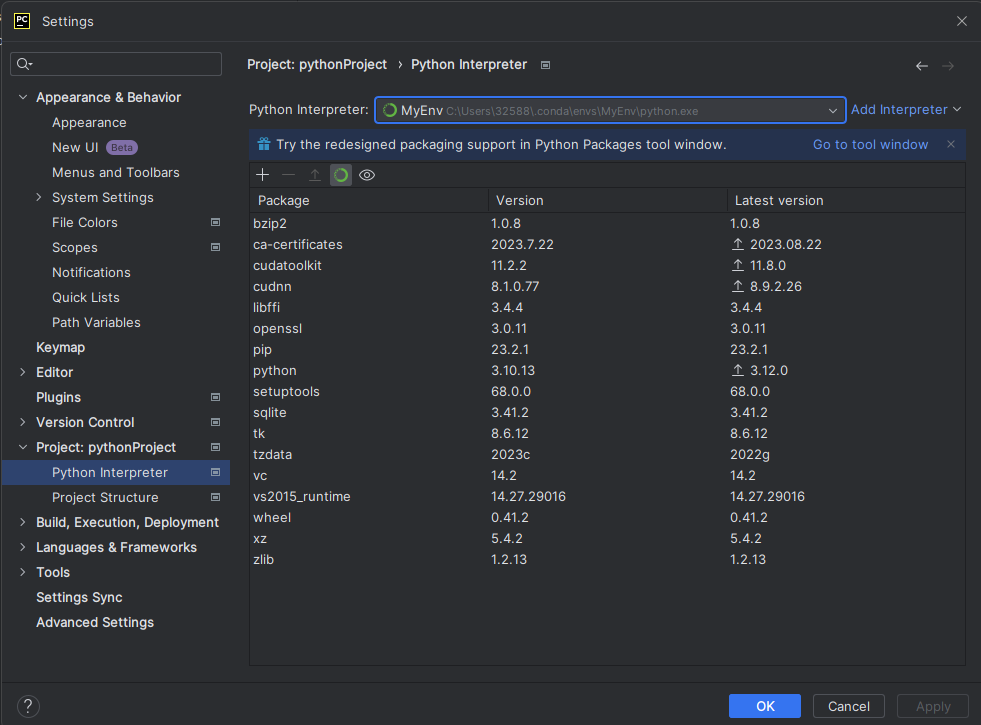Select the setuptools package row
Image resolution: width=981 pixels, height=725 pixels.
[607, 392]
